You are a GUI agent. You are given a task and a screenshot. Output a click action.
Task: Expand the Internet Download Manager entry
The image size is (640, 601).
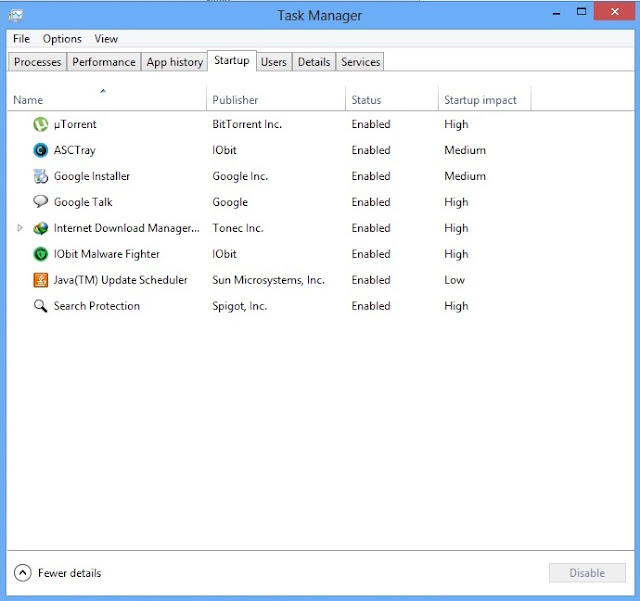point(20,228)
